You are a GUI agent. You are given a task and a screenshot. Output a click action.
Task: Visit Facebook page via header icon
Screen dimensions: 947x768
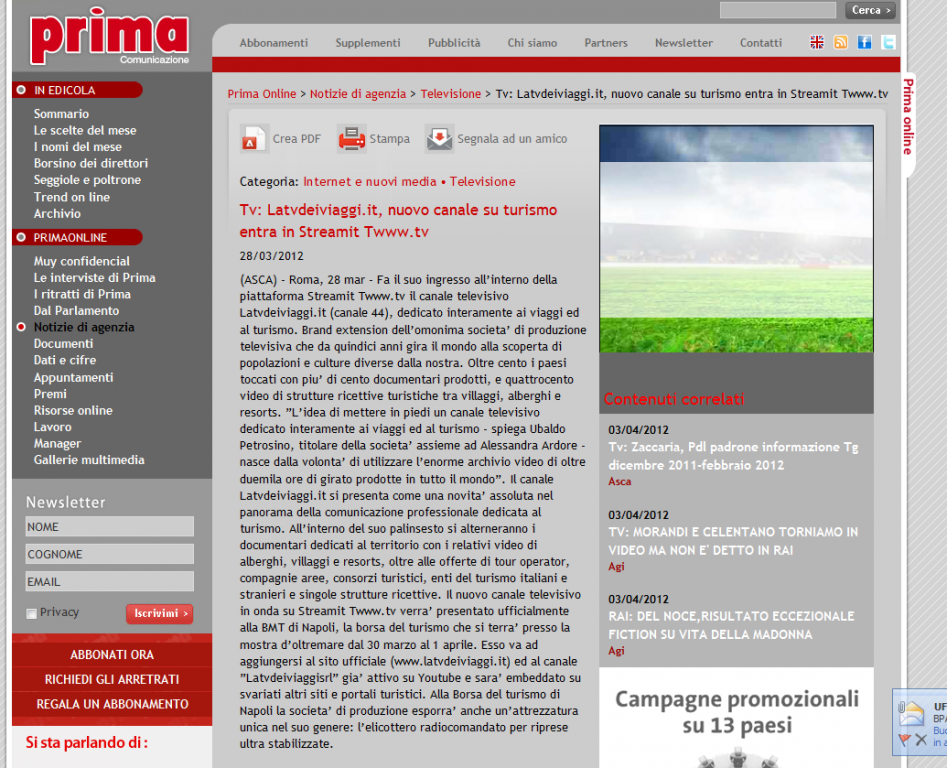coord(864,42)
